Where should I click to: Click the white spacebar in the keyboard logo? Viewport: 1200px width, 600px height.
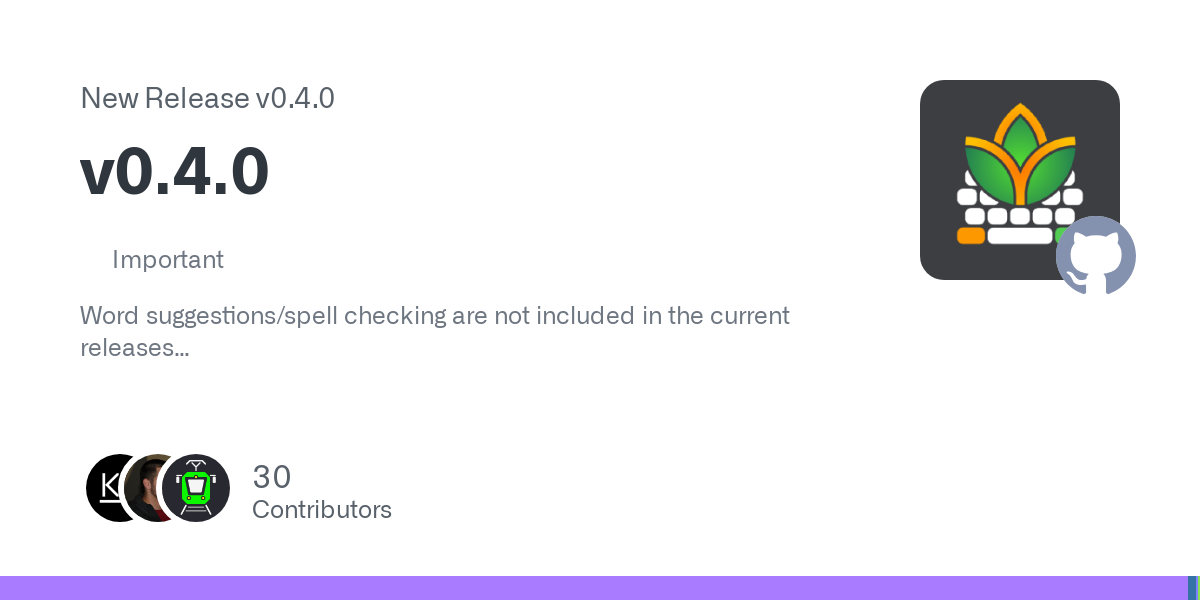tap(1019, 236)
